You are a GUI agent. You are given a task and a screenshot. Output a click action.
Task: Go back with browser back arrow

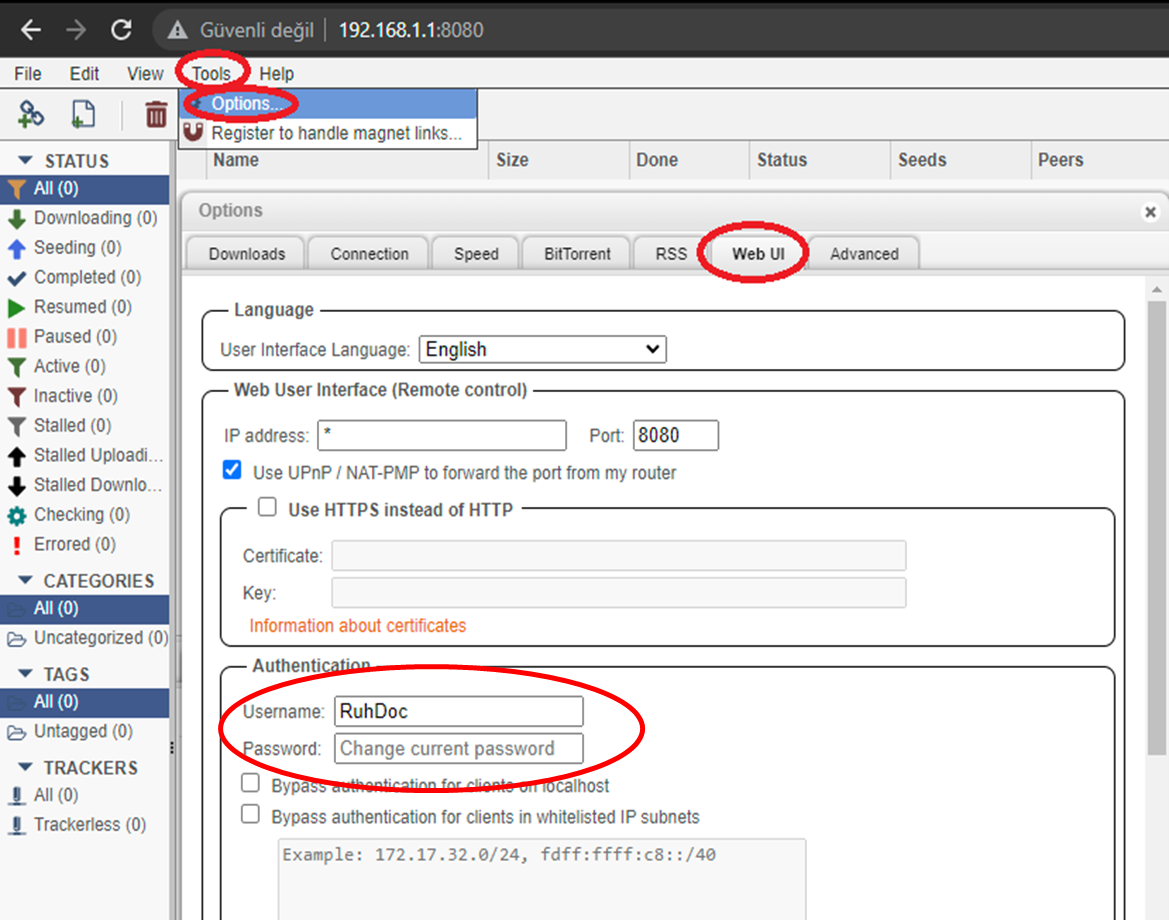31,30
